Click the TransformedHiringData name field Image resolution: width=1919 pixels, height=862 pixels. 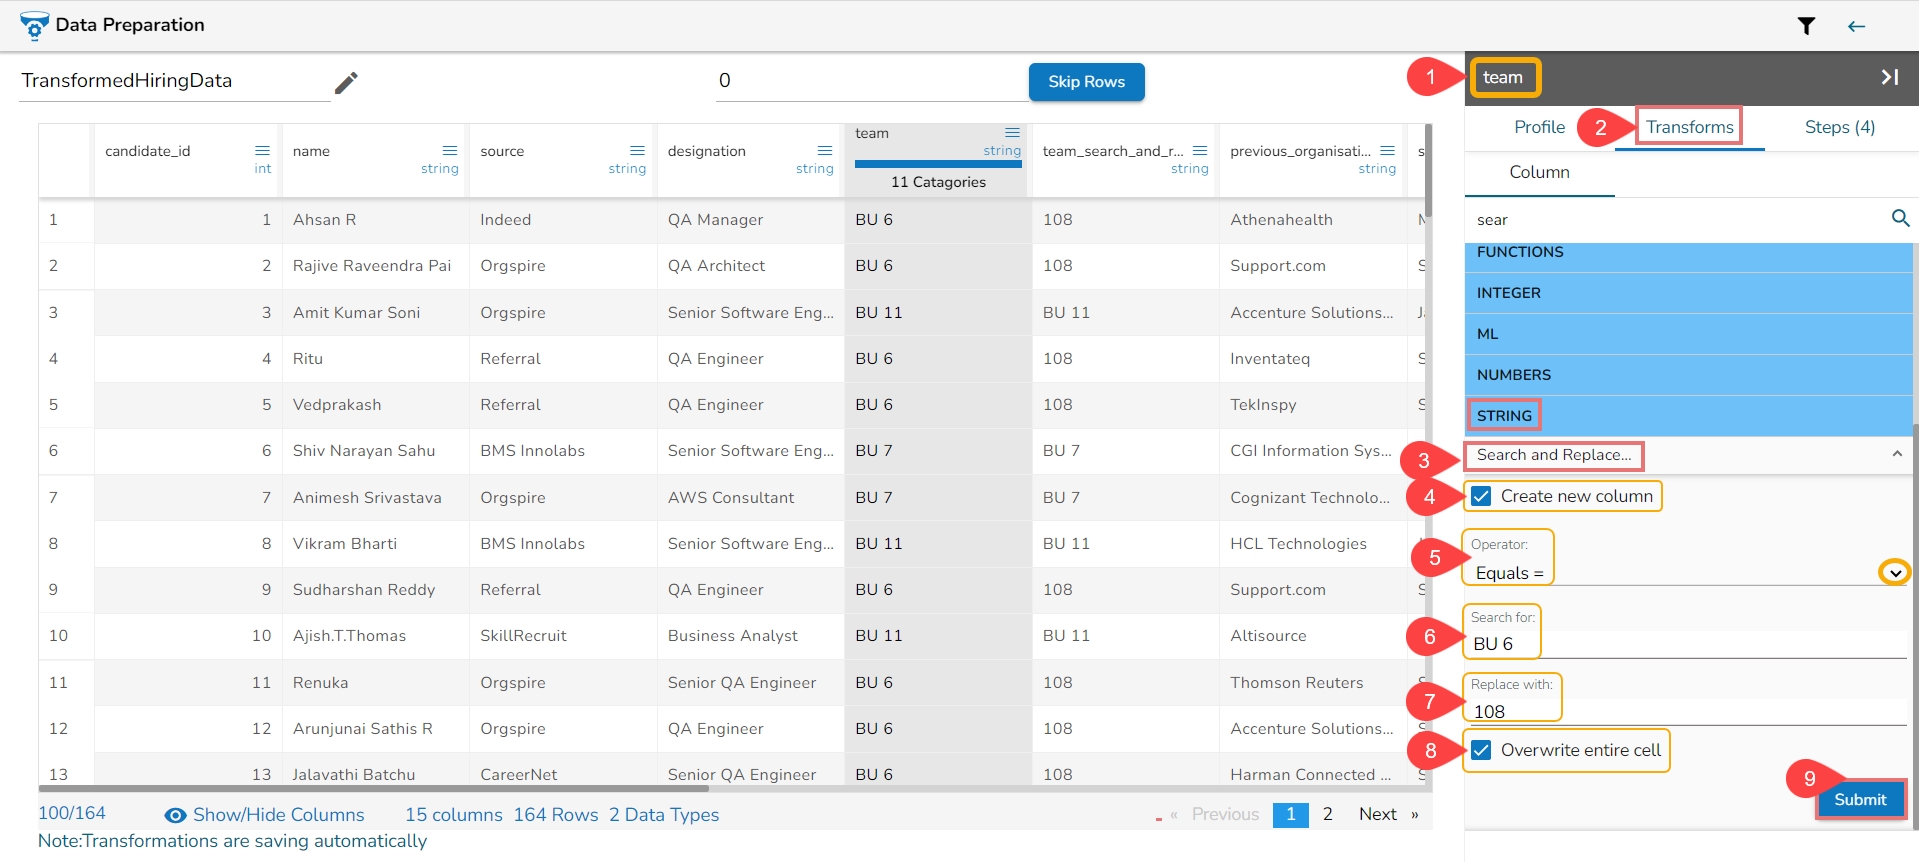(x=175, y=81)
